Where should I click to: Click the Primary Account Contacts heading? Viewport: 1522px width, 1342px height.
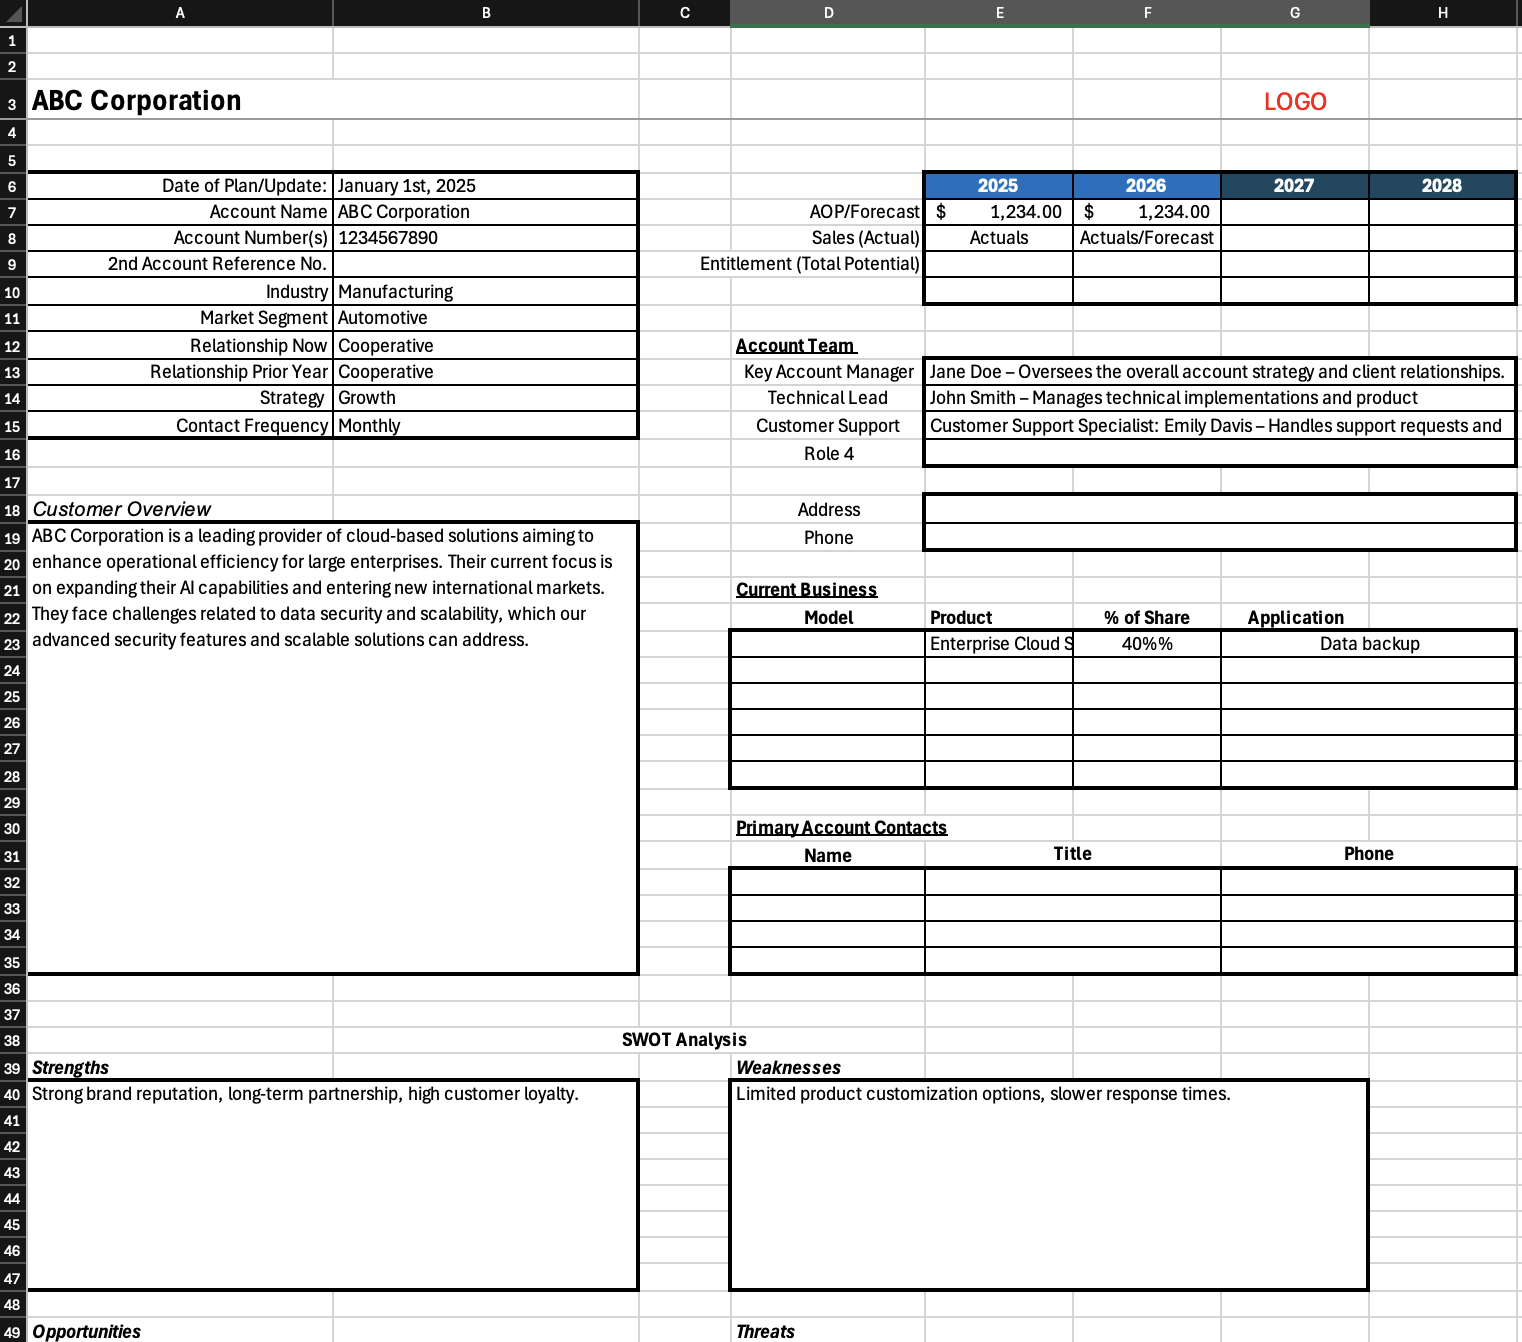pyautogui.click(x=841, y=827)
